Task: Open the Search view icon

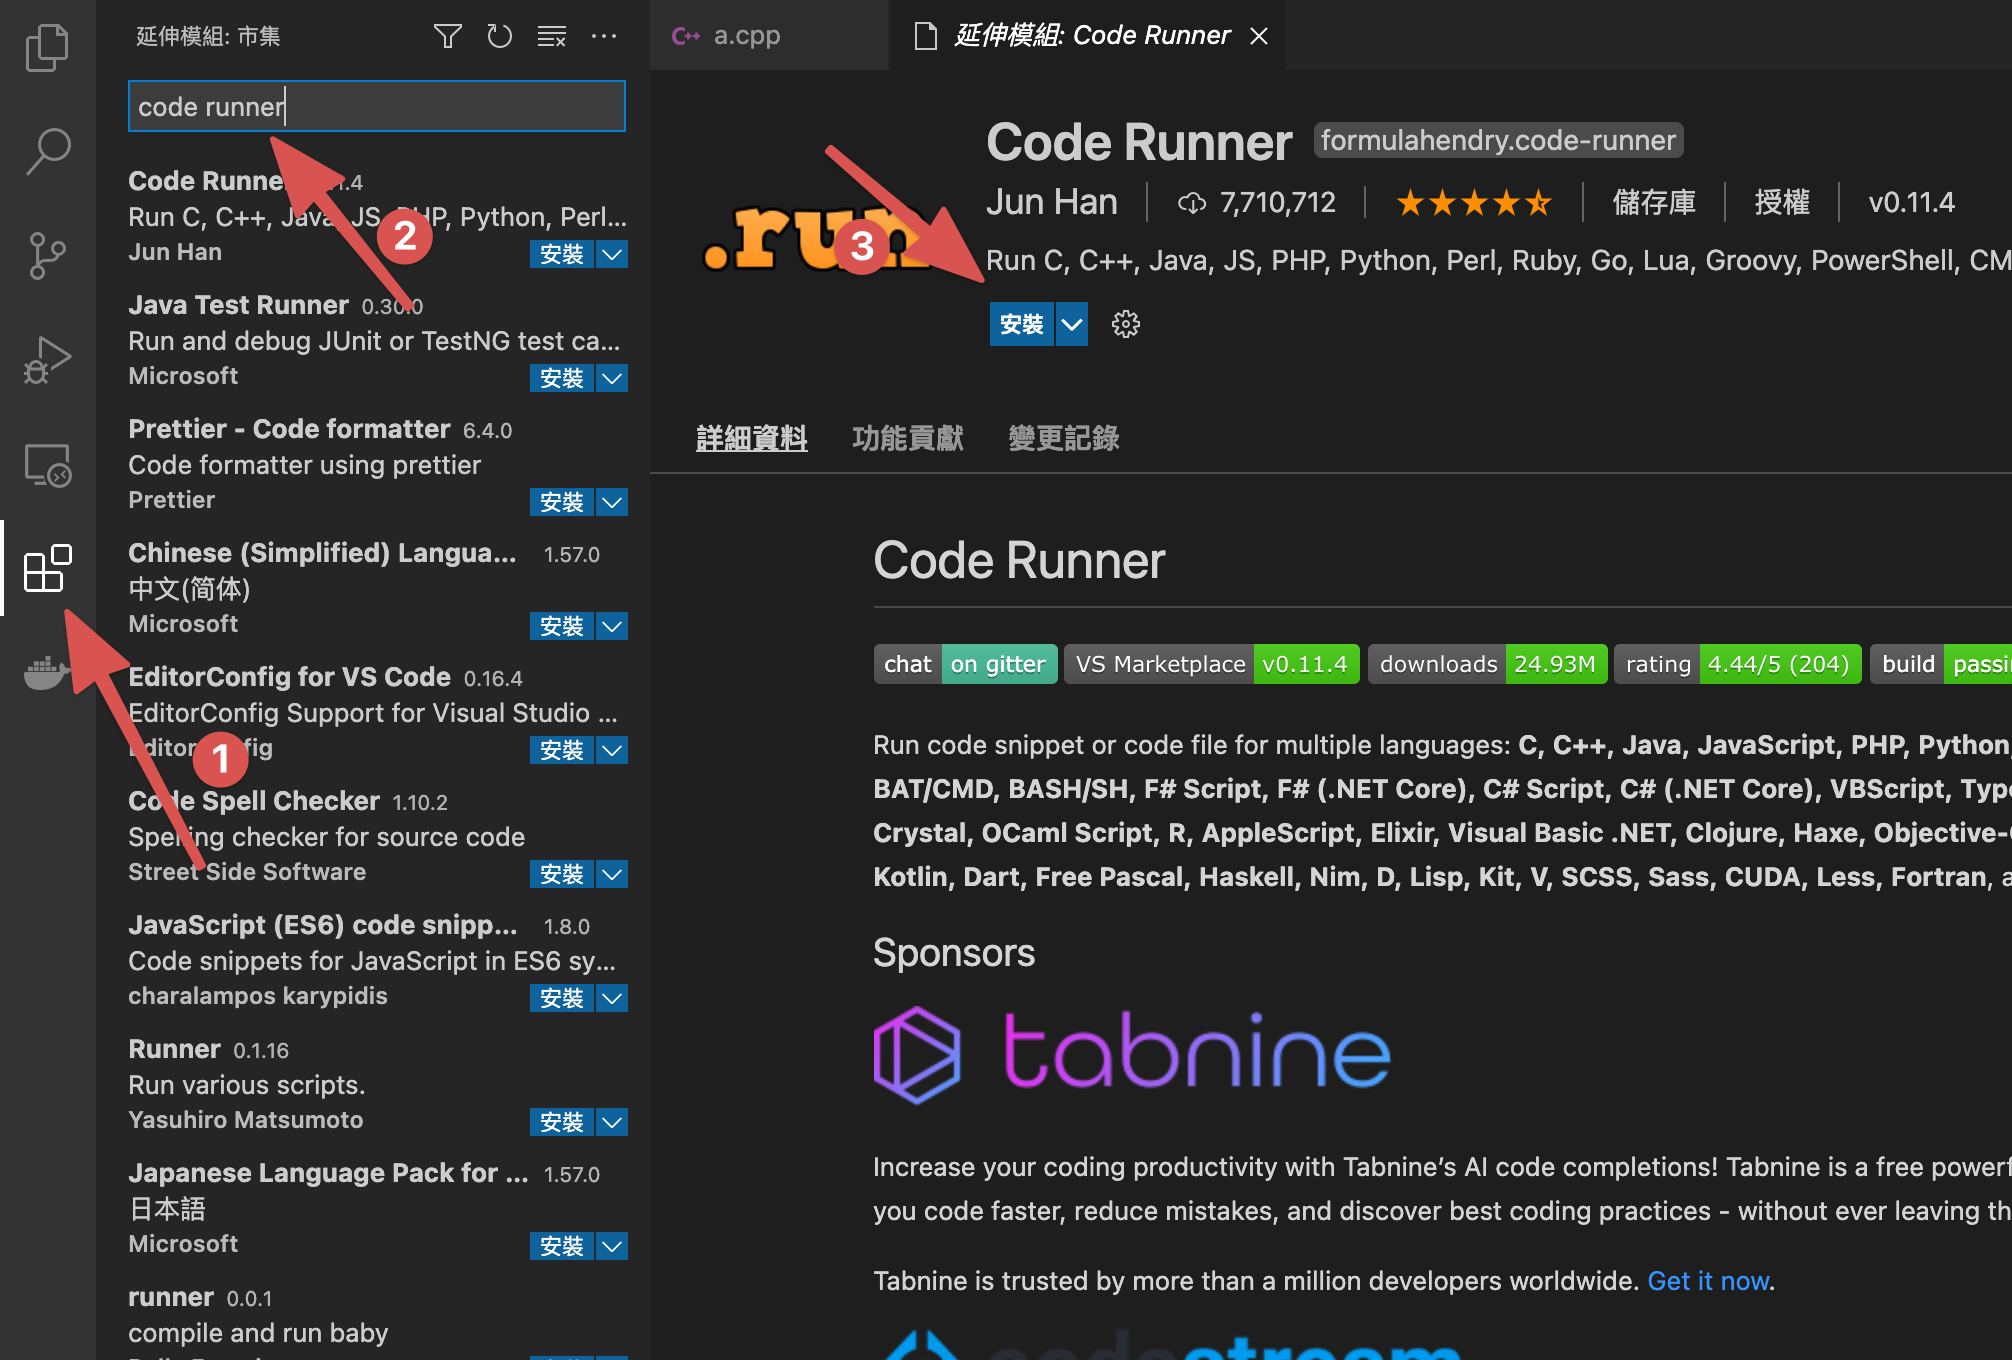Action: [x=47, y=152]
